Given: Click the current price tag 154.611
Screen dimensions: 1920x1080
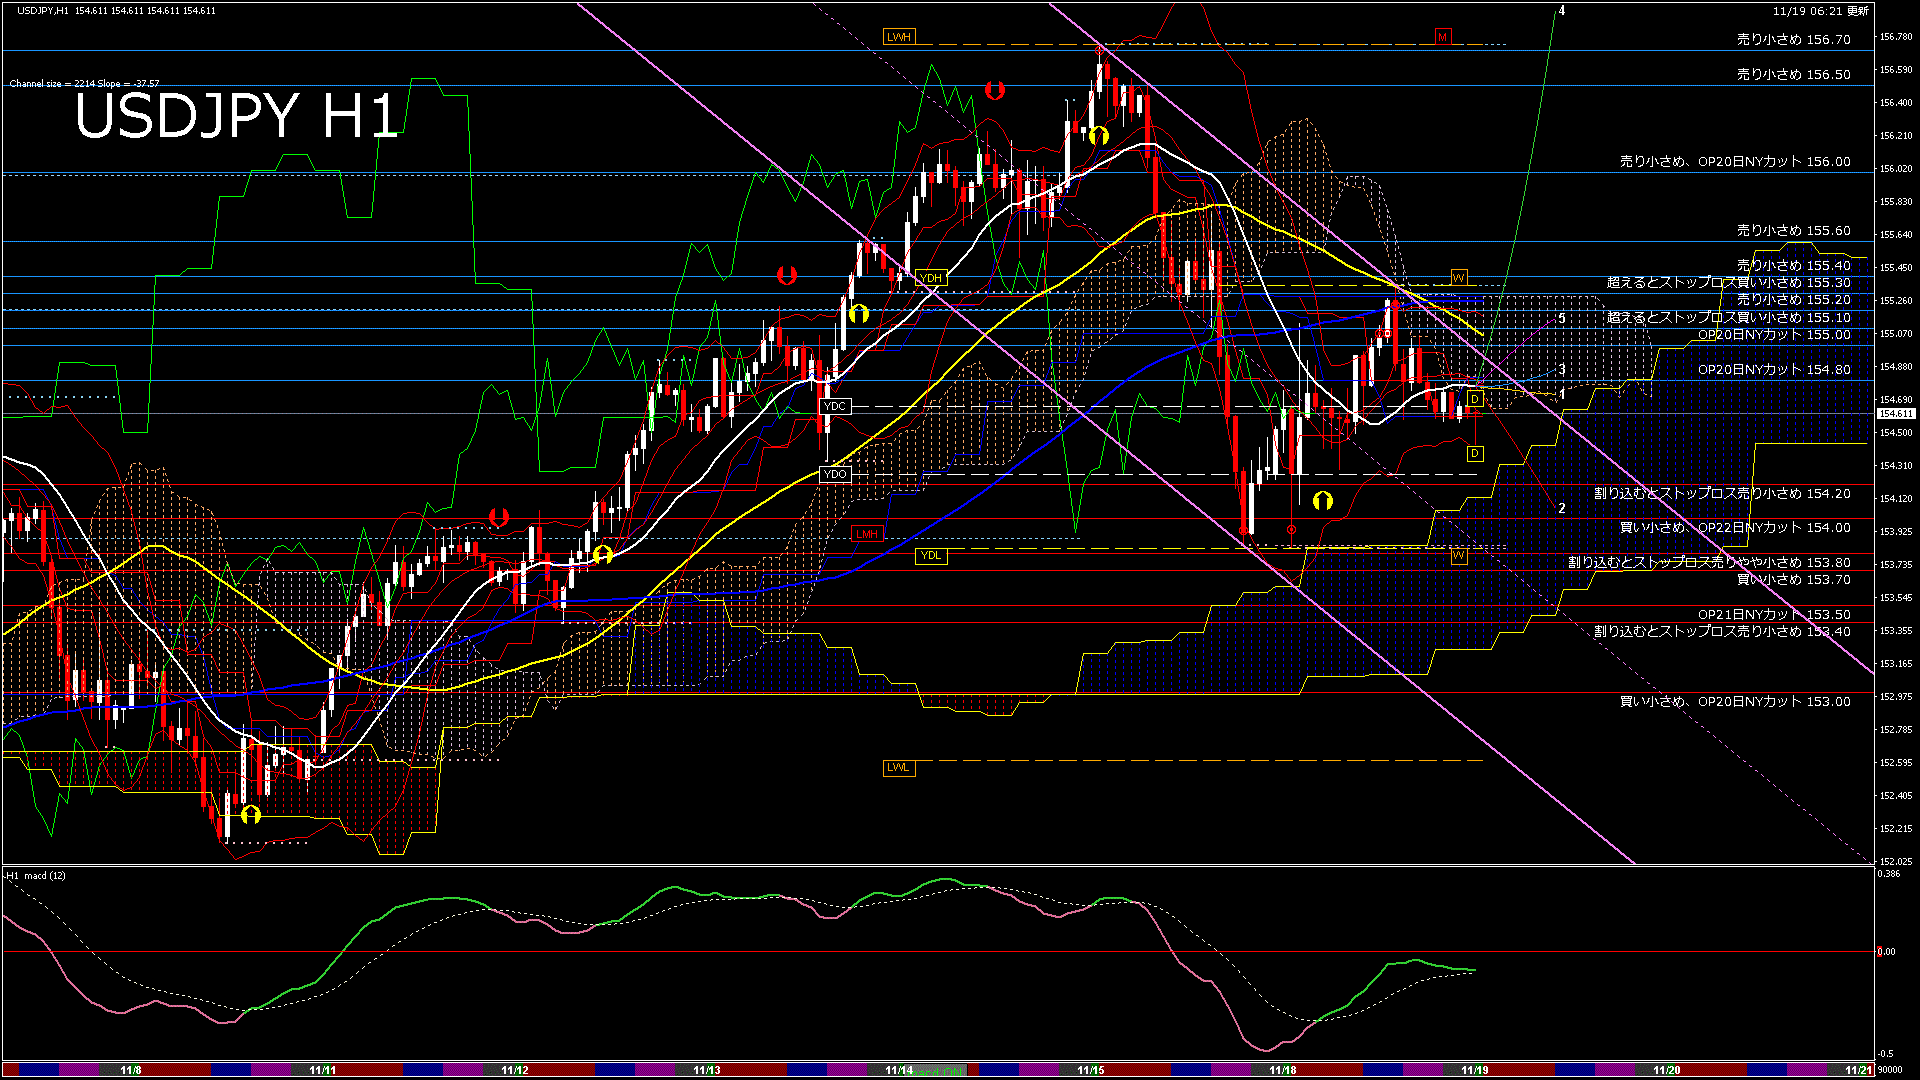Looking at the screenshot, I should pyautogui.click(x=1896, y=413).
